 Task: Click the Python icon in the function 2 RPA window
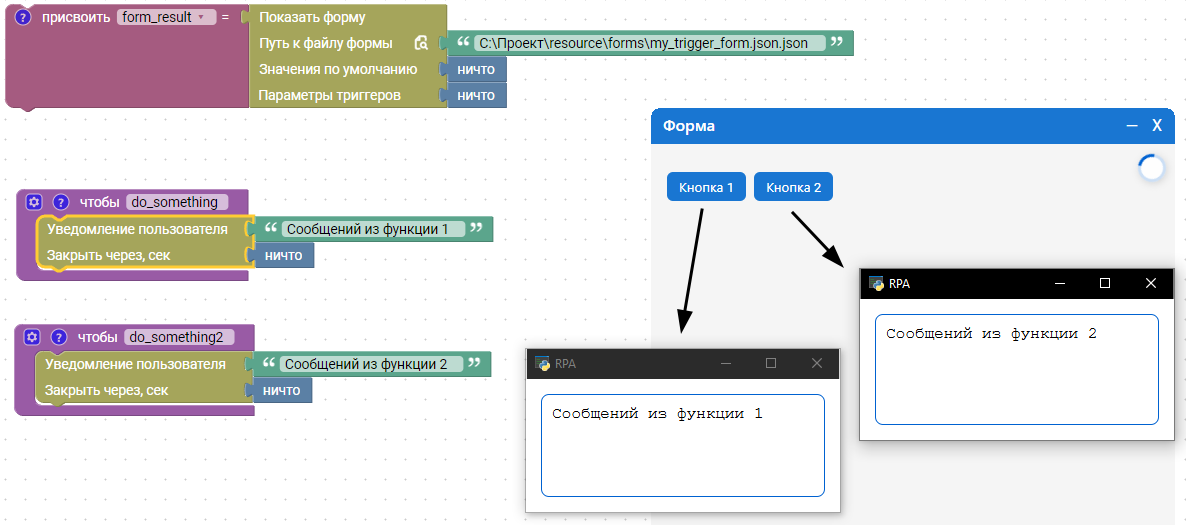pos(877,283)
